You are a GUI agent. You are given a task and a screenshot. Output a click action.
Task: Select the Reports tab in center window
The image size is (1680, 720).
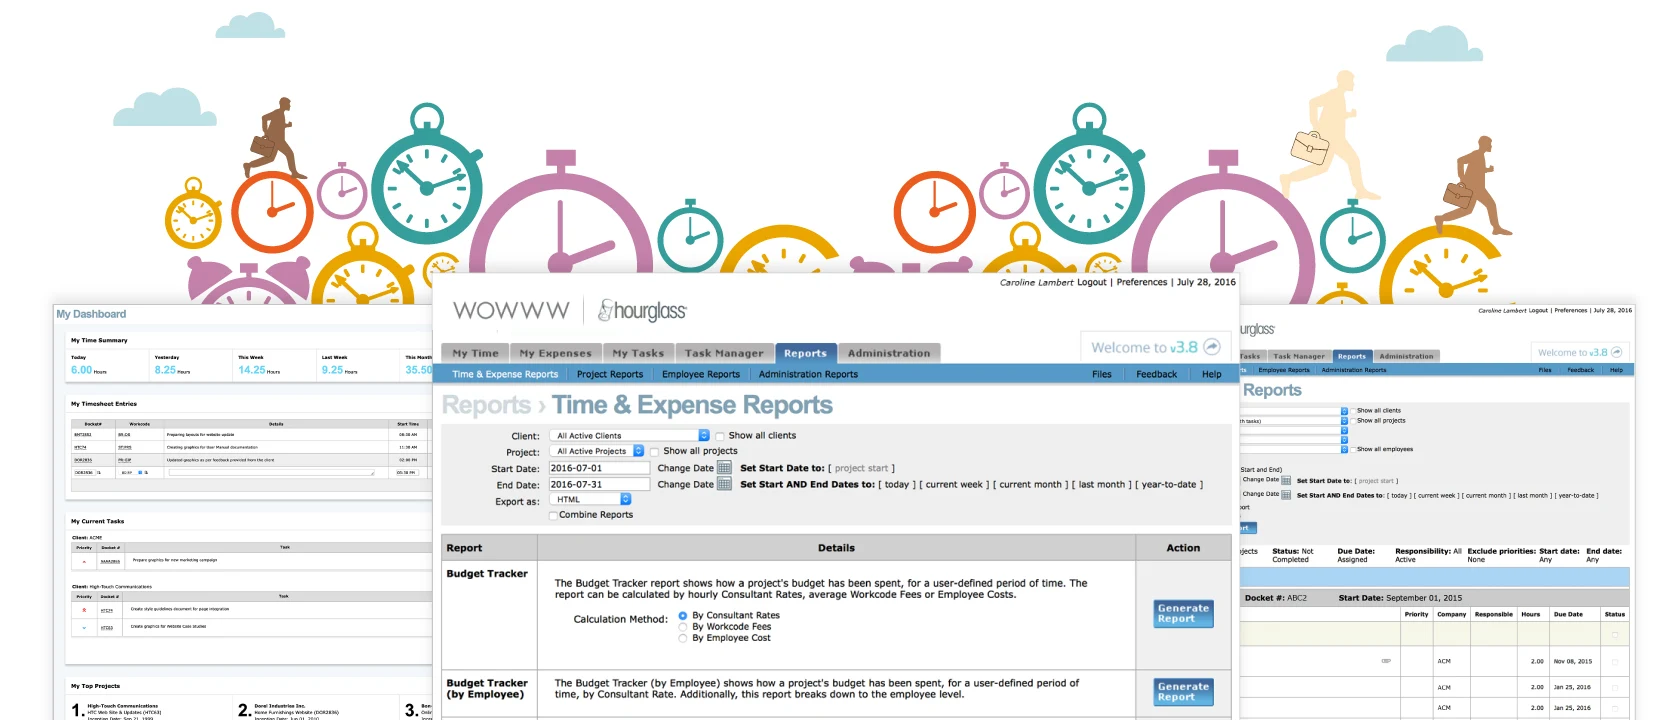805,353
